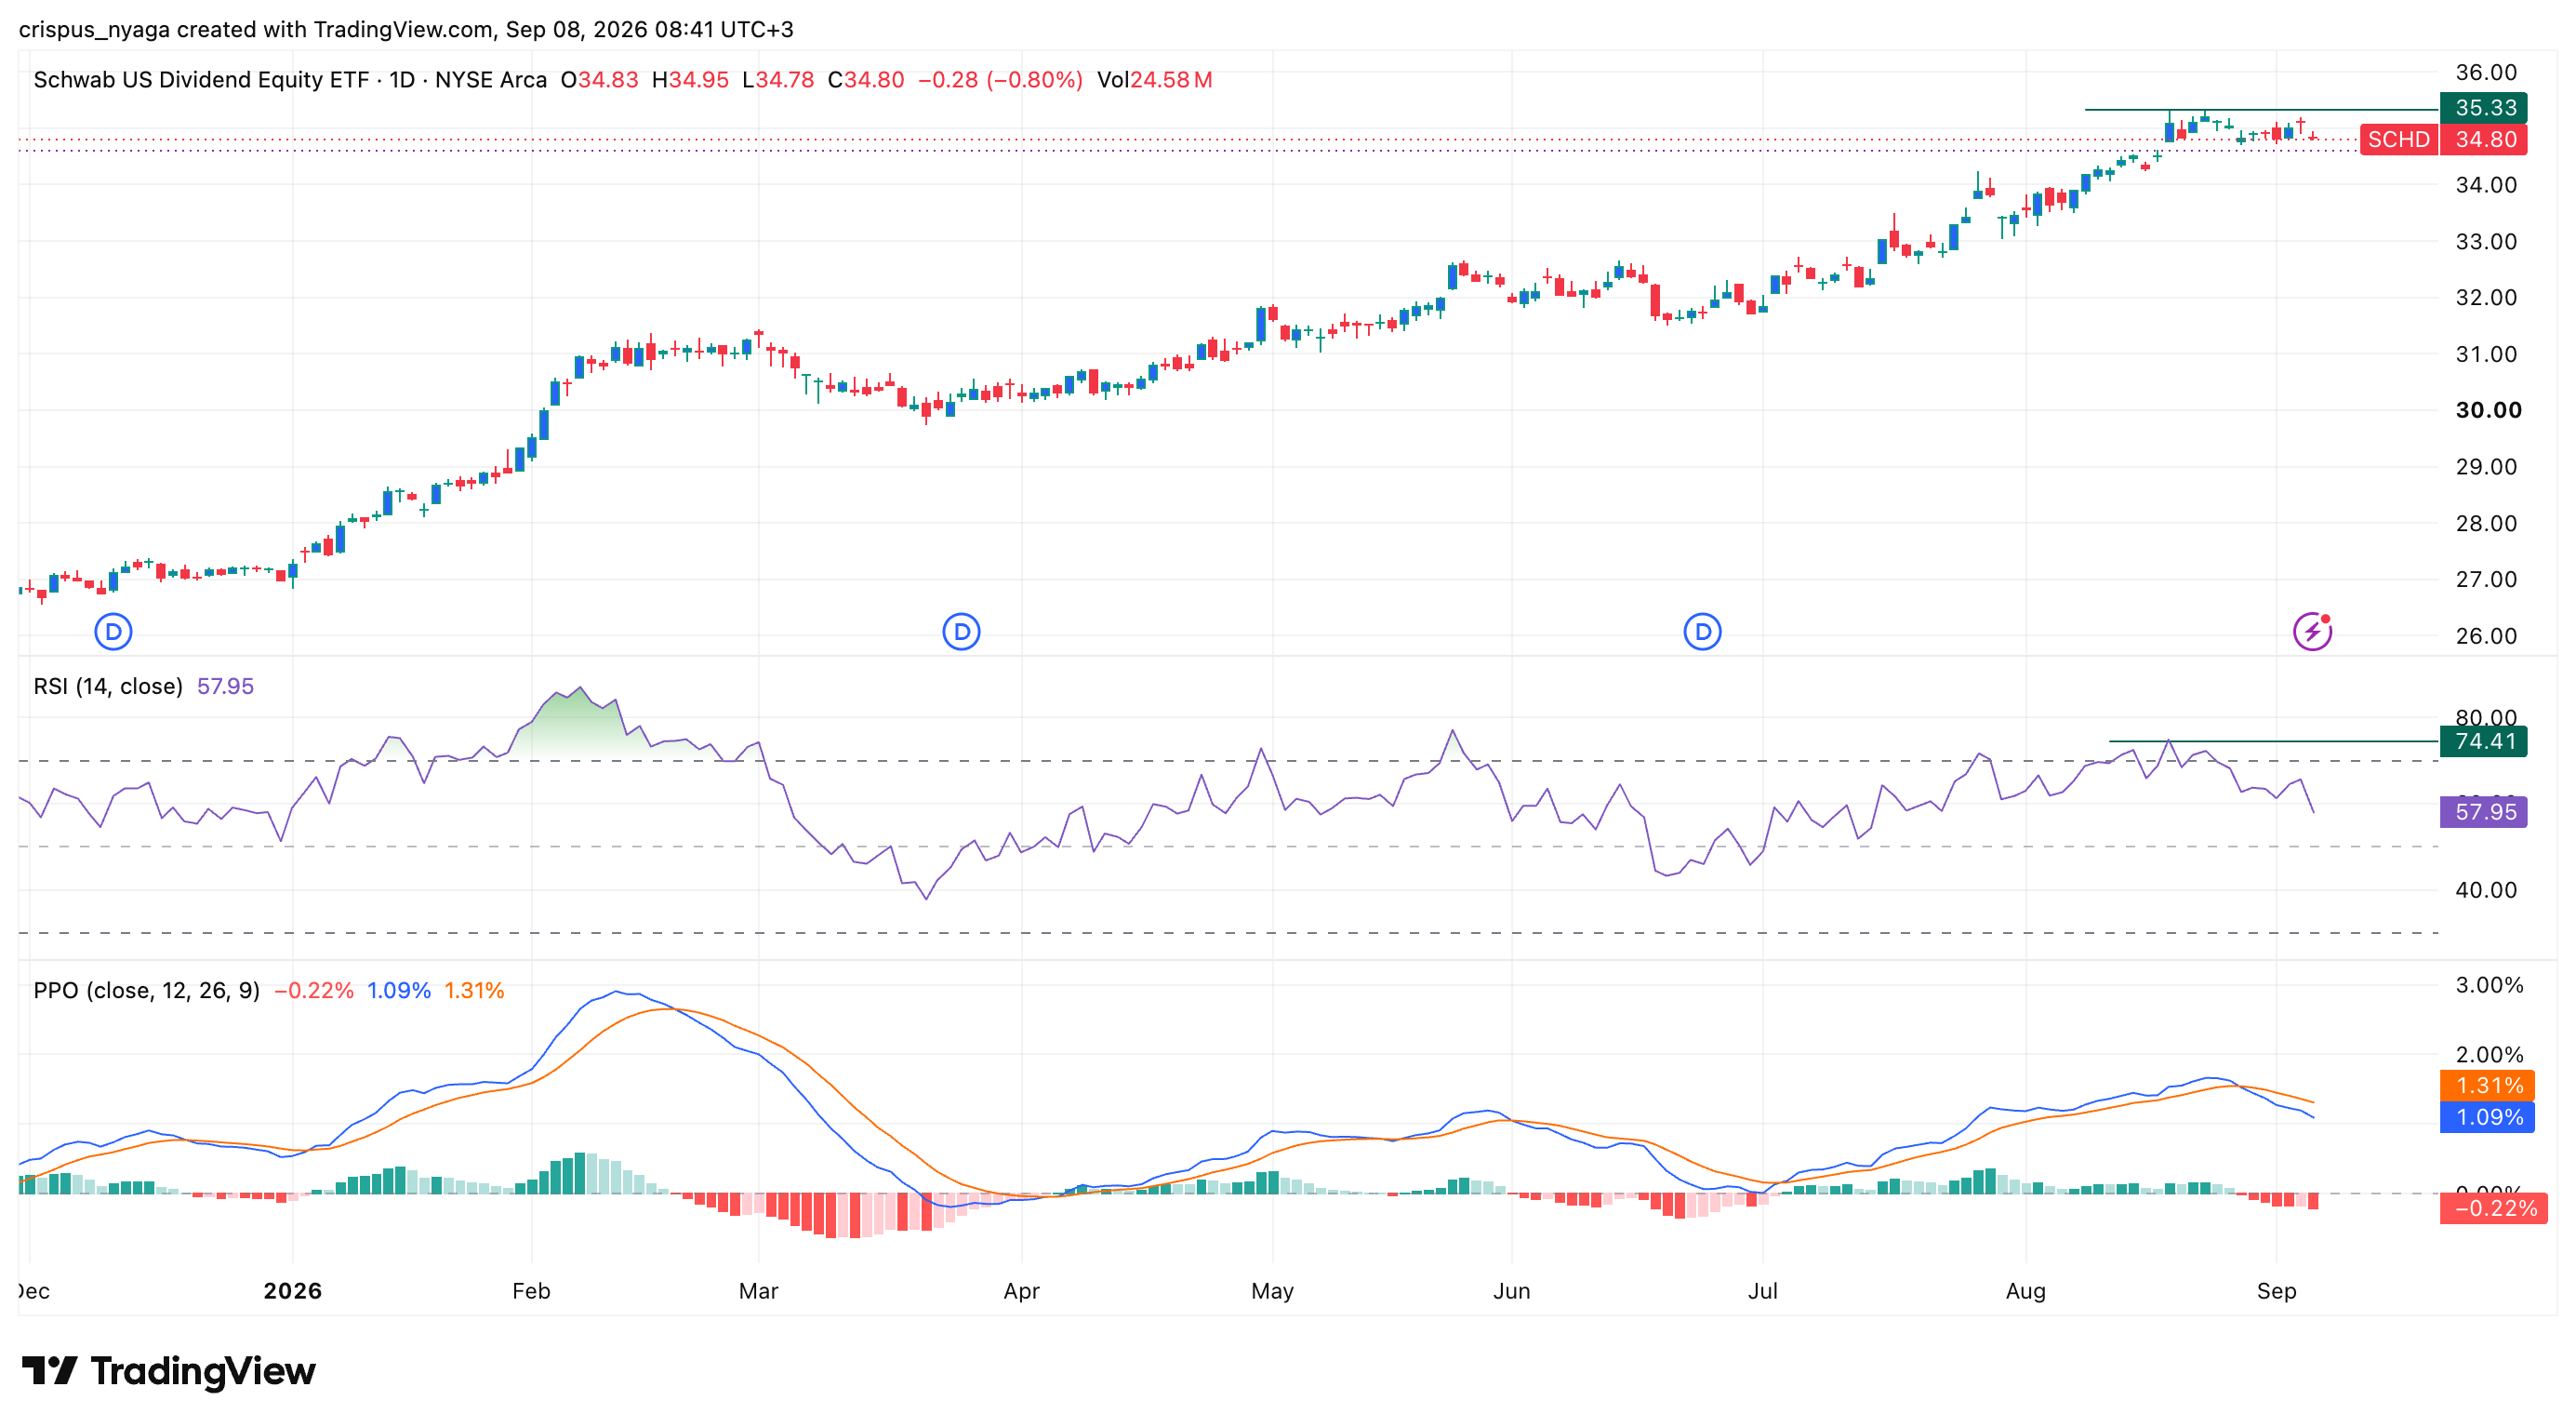Click the 34.00 price axis label
This screenshot has height=1427, width=2576.
click(x=2486, y=185)
